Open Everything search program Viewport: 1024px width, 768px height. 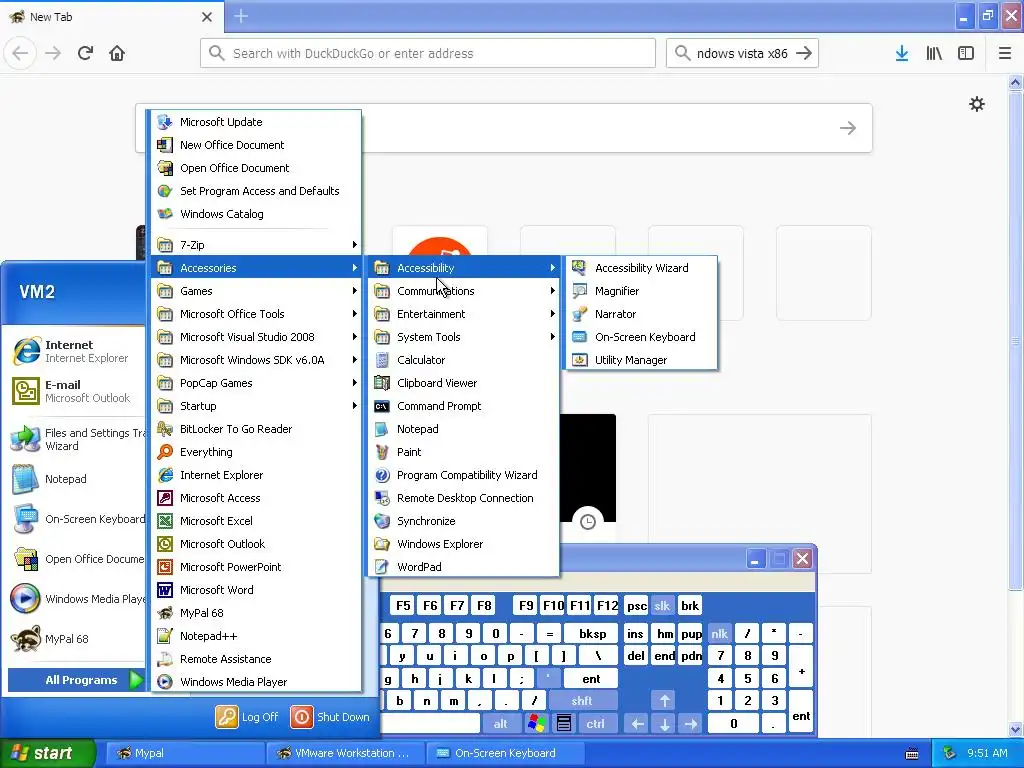(x=256, y=452)
